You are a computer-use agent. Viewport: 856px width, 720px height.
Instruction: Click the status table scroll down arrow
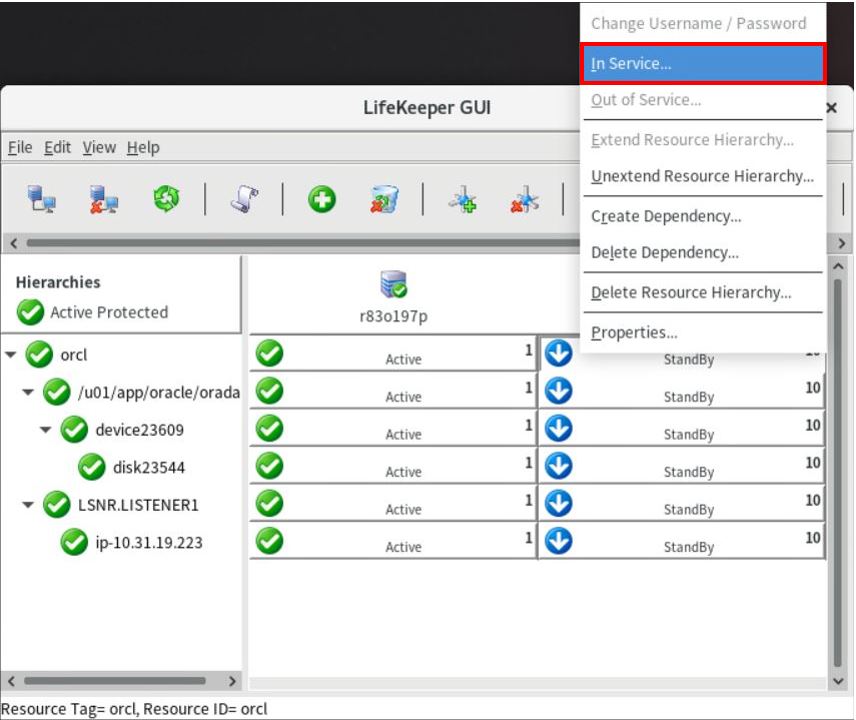coord(838,681)
